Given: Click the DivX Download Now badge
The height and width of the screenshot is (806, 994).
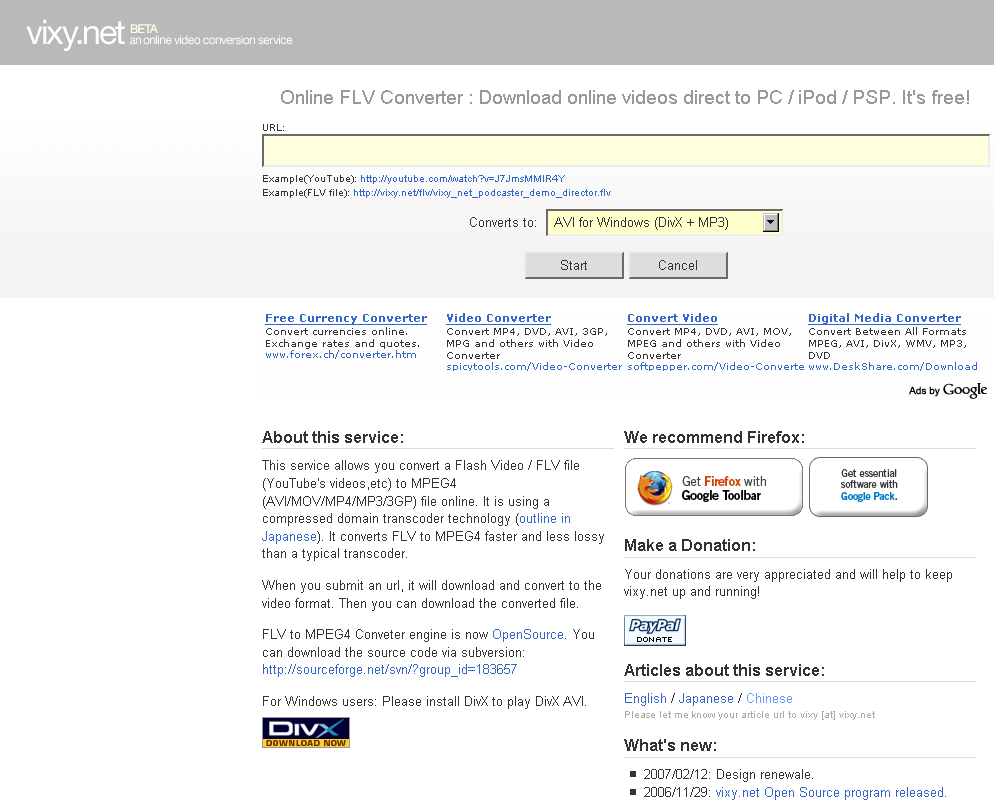Looking at the screenshot, I should click(x=306, y=732).
